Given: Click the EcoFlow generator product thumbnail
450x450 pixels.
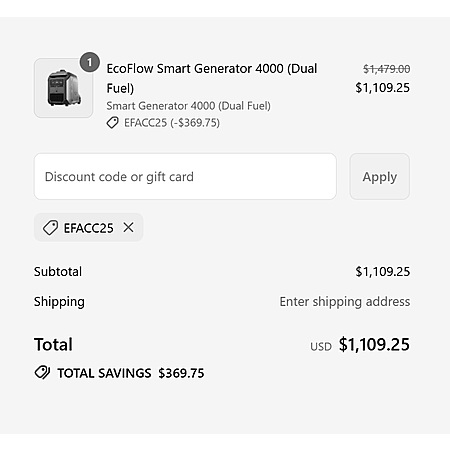Looking at the screenshot, I should tap(63, 88).
